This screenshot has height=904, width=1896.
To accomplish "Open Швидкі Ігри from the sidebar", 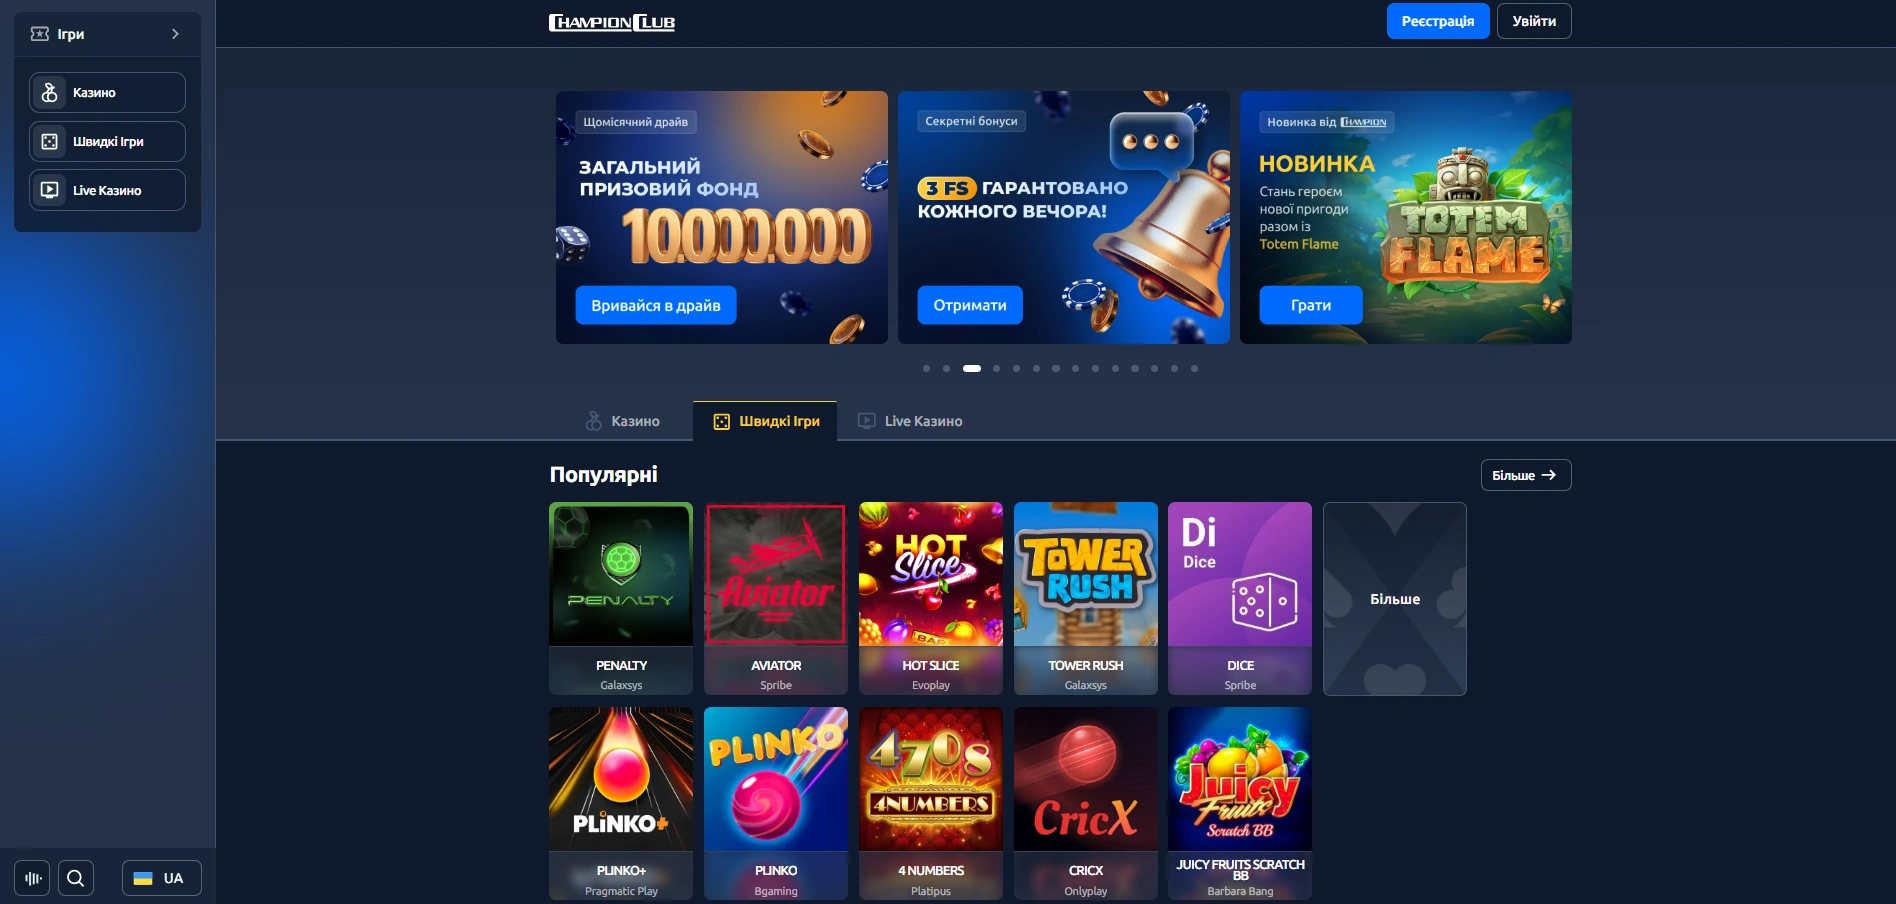I will coord(107,141).
